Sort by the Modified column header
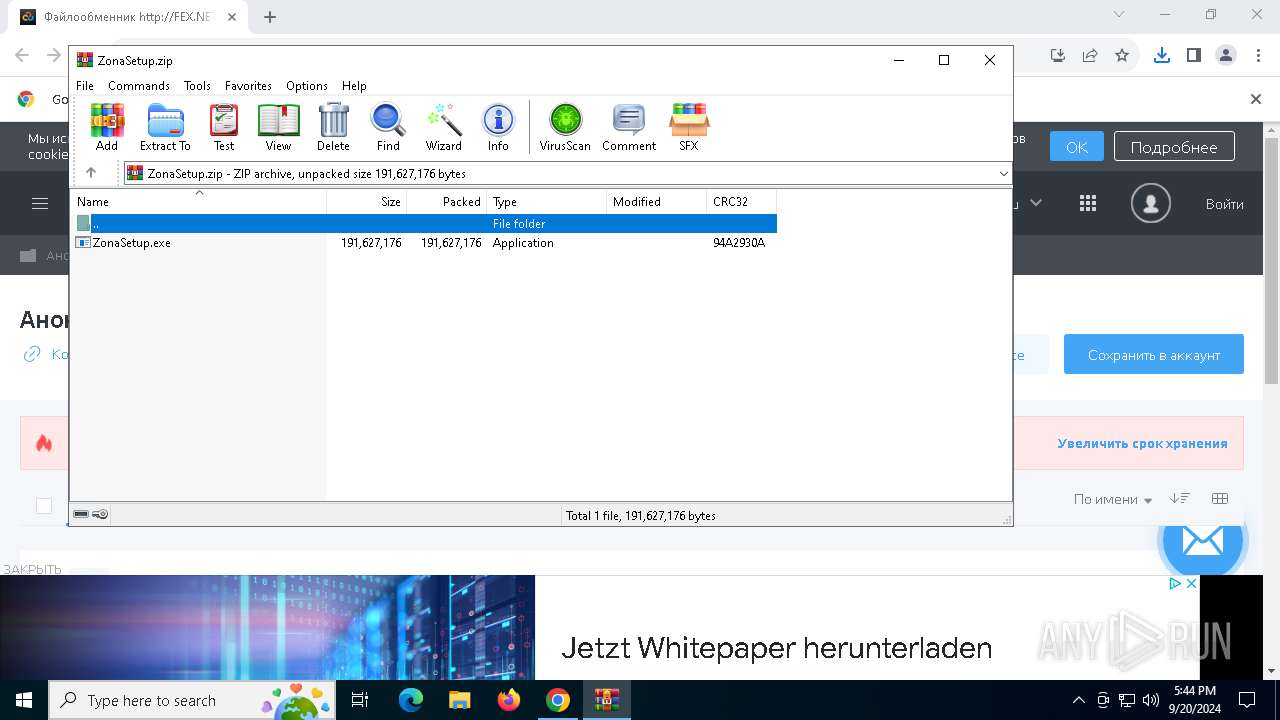The height and width of the screenshot is (720, 1280). tap(657, 202)
